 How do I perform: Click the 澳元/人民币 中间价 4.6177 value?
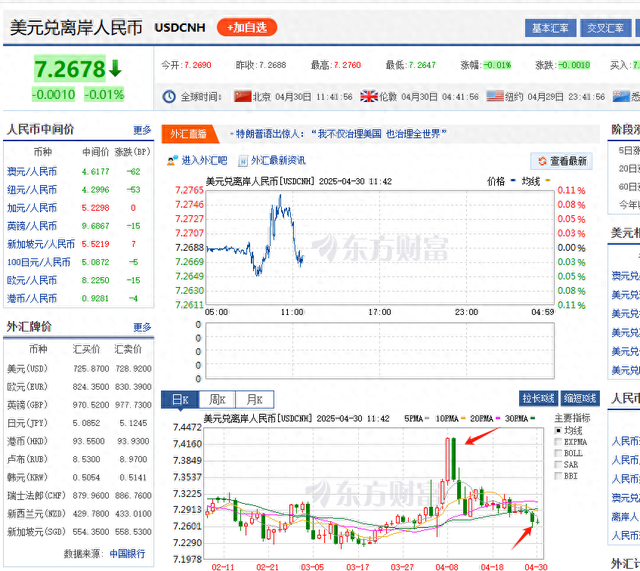96,171
